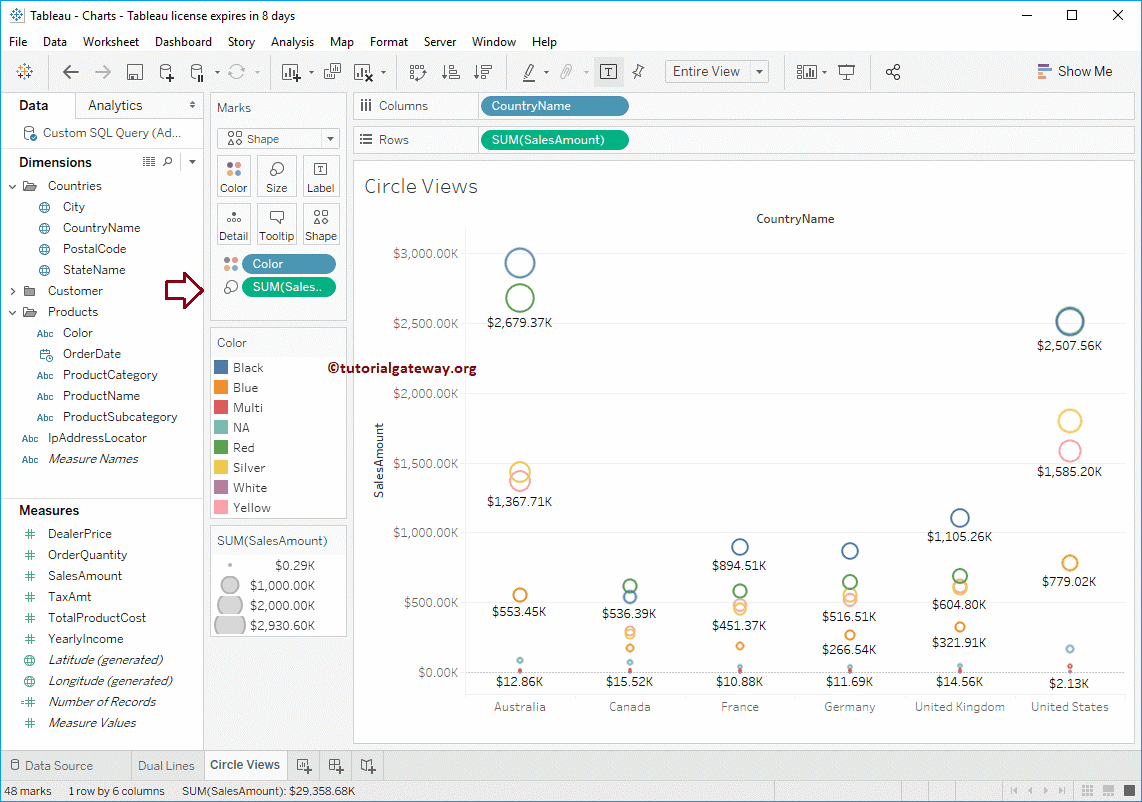Viewport: 1142px width, 802px height.
Task: Click the Clear Sheet icon
Action: point(363,71)
